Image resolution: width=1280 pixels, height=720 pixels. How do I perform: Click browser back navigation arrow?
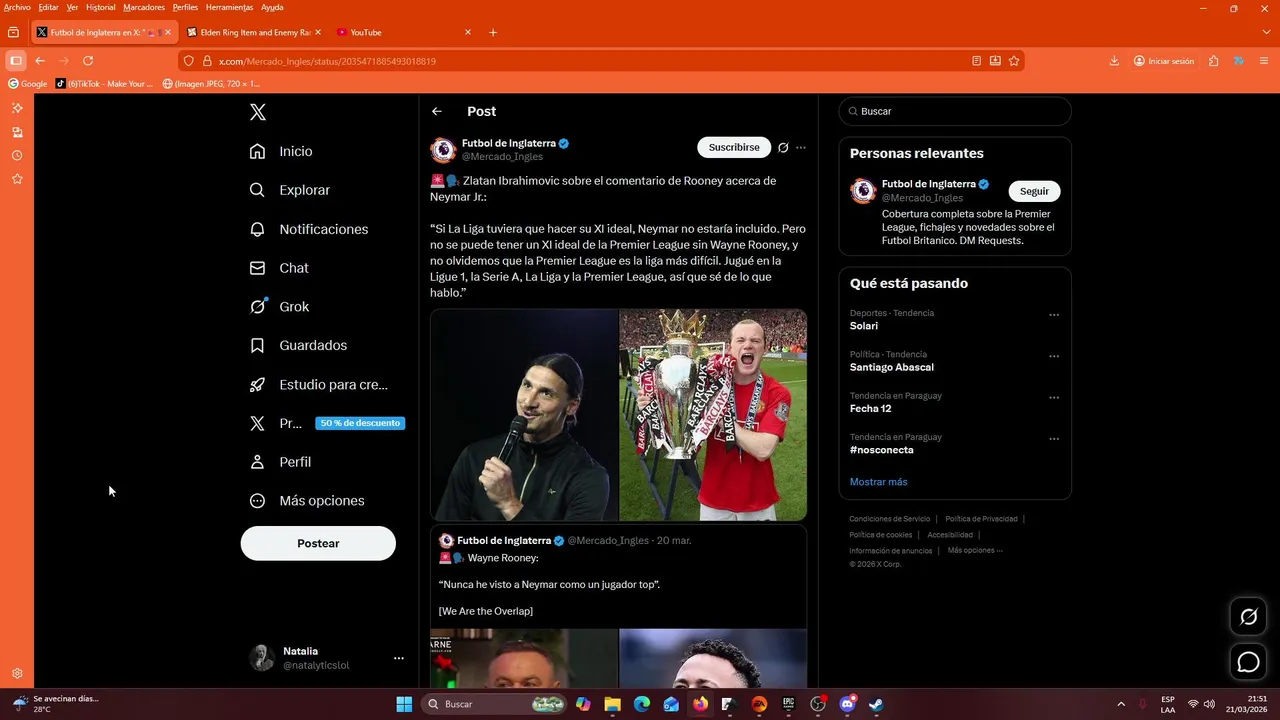(40, 61)
